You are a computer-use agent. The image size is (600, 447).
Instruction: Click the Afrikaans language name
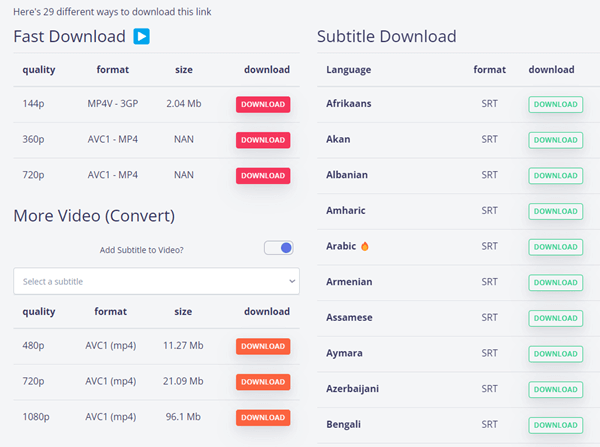[x=349, y=103]
